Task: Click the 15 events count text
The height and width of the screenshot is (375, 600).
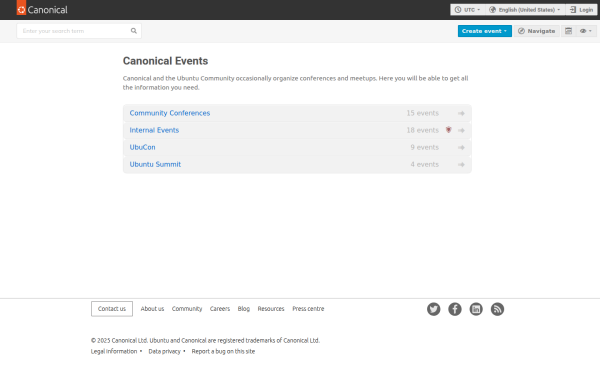Action: tap(422, 113)
